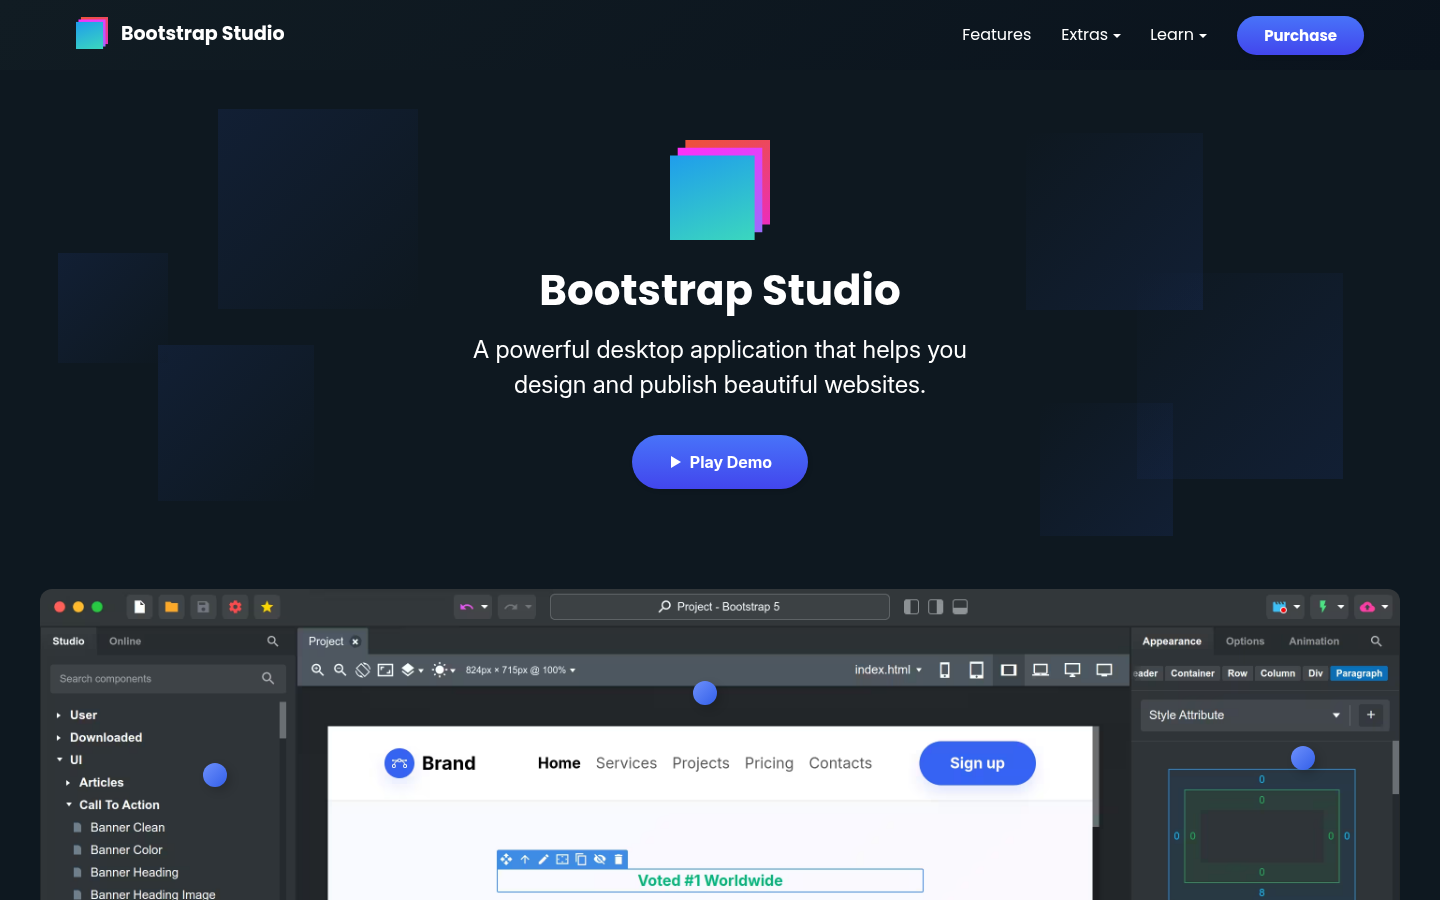Select the tablet portrait viewport icon
This screenshot has width=1440, height=900.
[976, 670]
